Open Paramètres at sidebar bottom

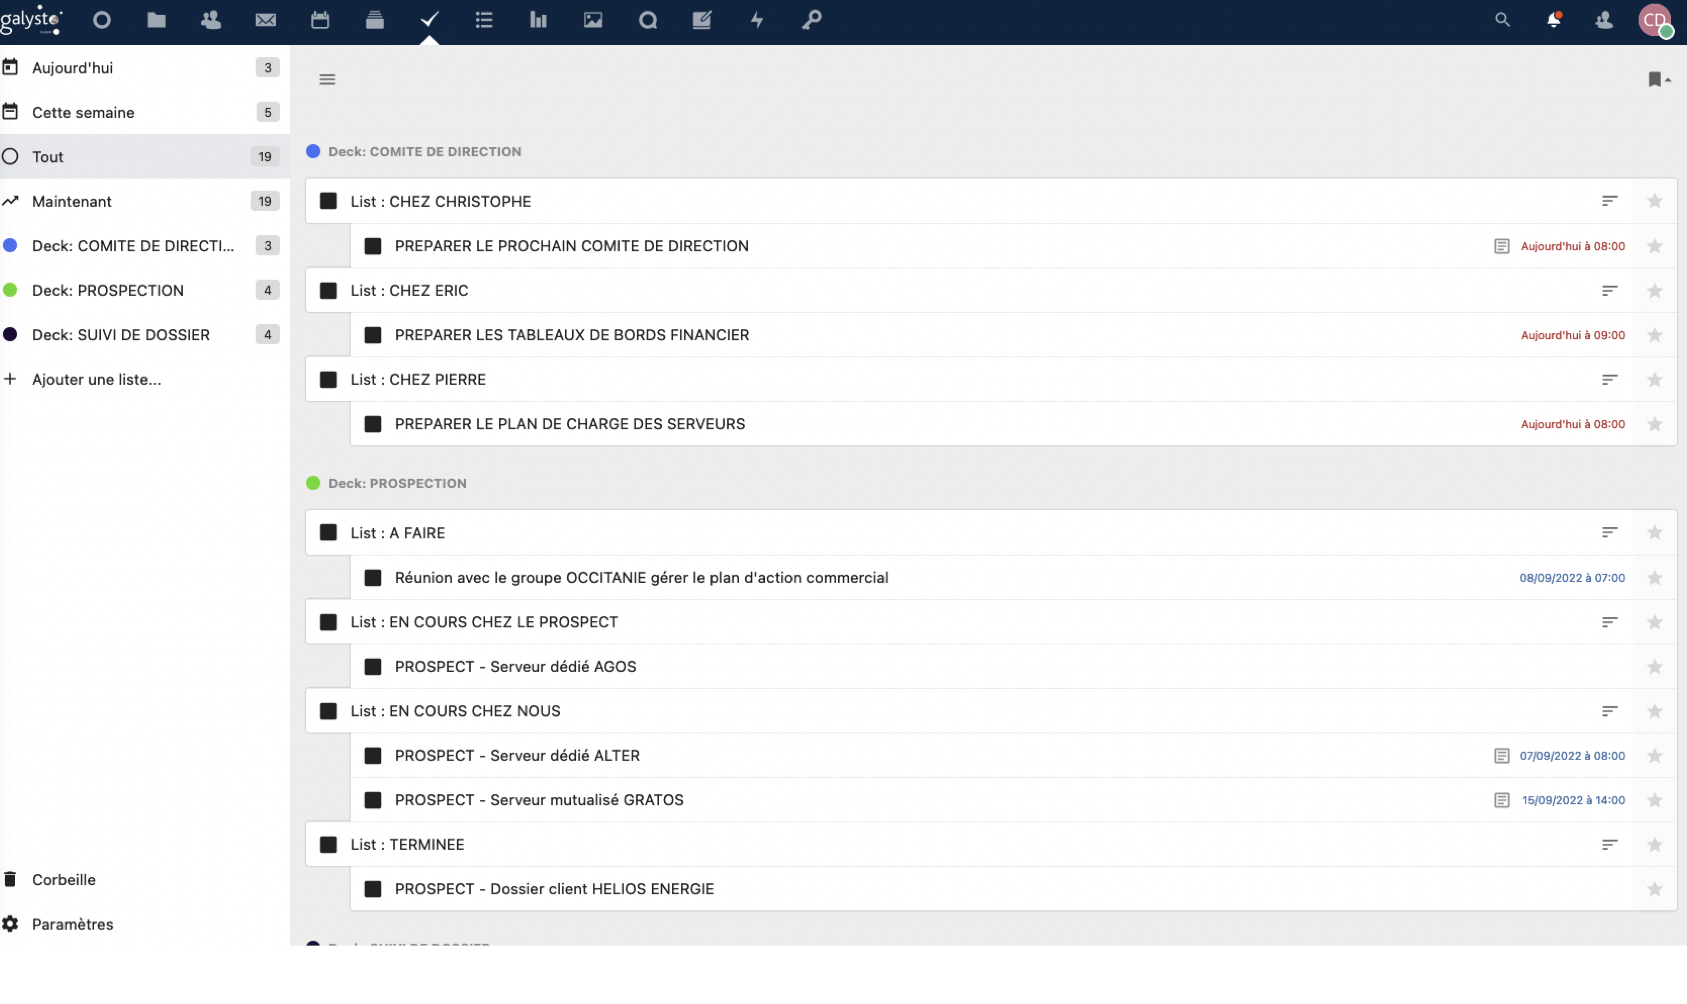pos(72,924)
